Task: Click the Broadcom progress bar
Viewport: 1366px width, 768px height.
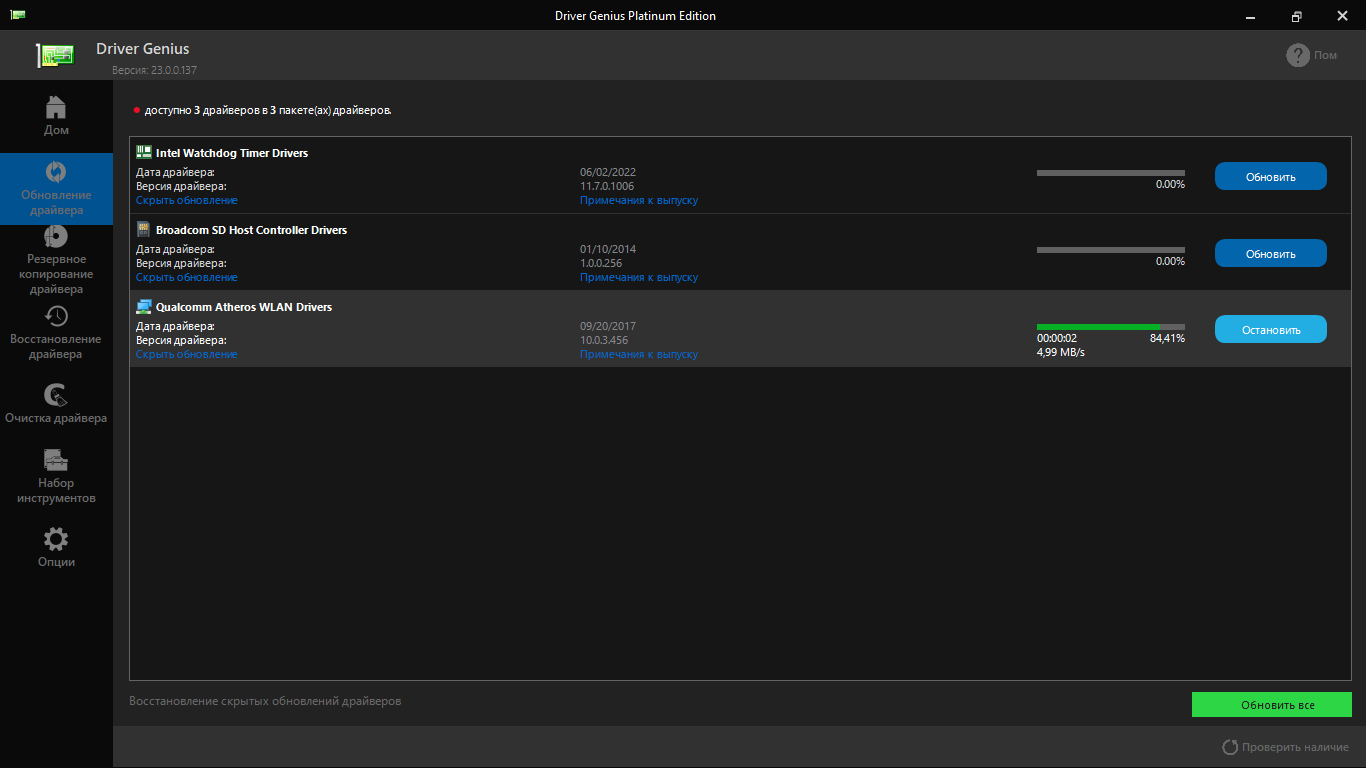Action: [1111, 250]
